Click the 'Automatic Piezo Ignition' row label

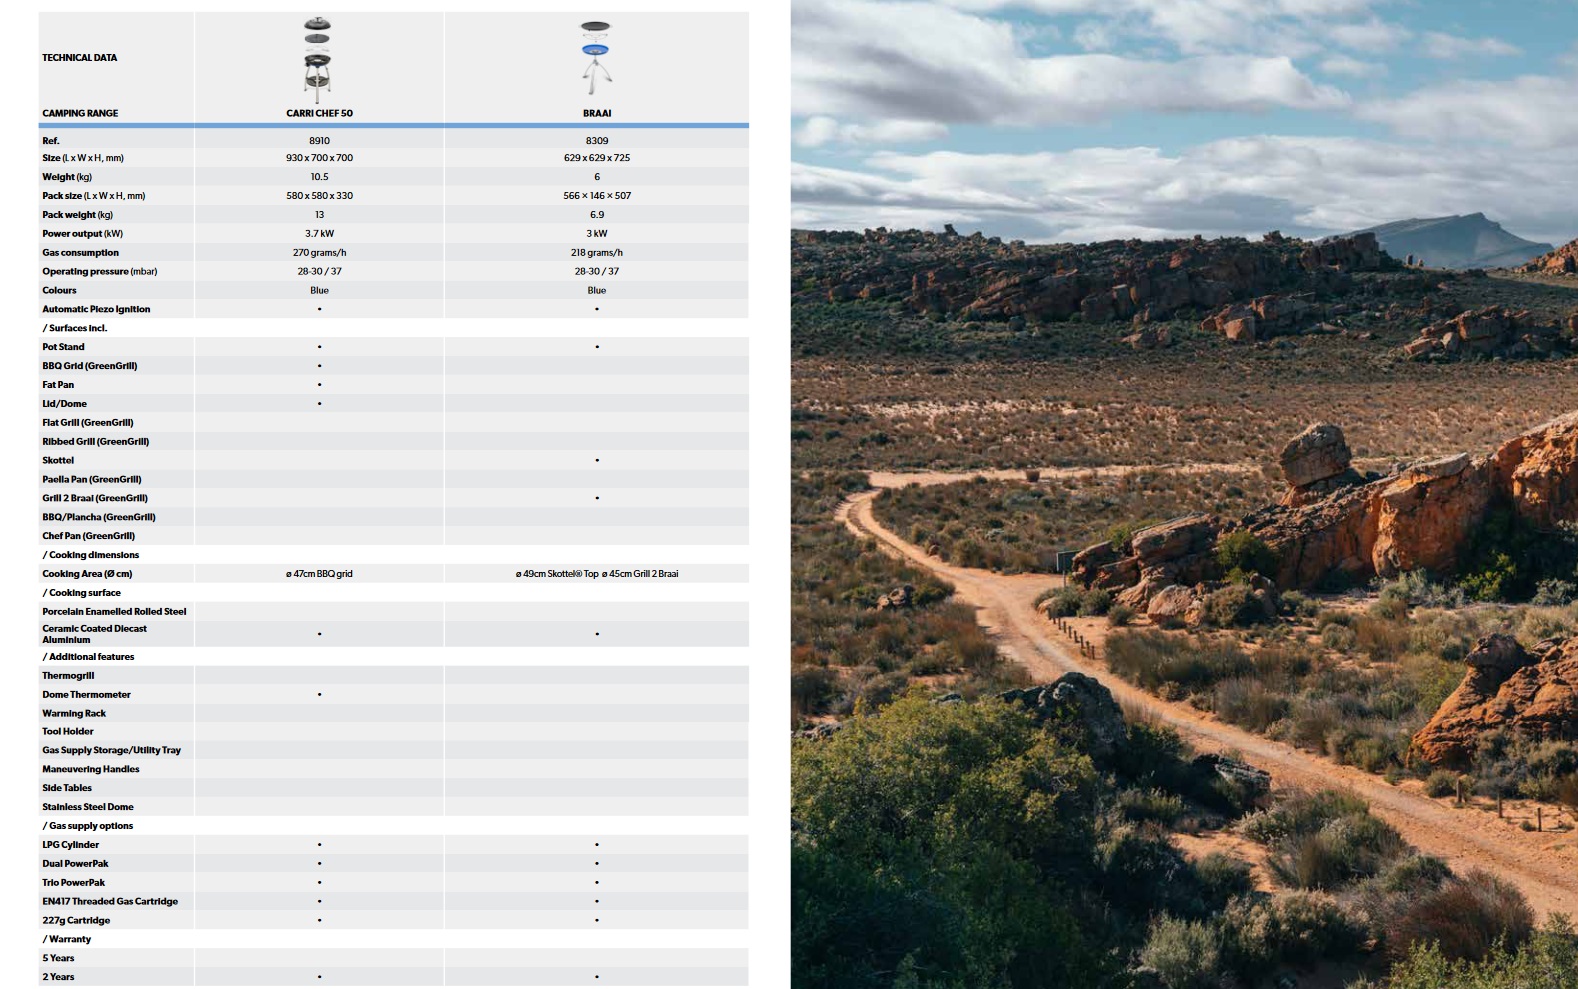pos(96,310)
